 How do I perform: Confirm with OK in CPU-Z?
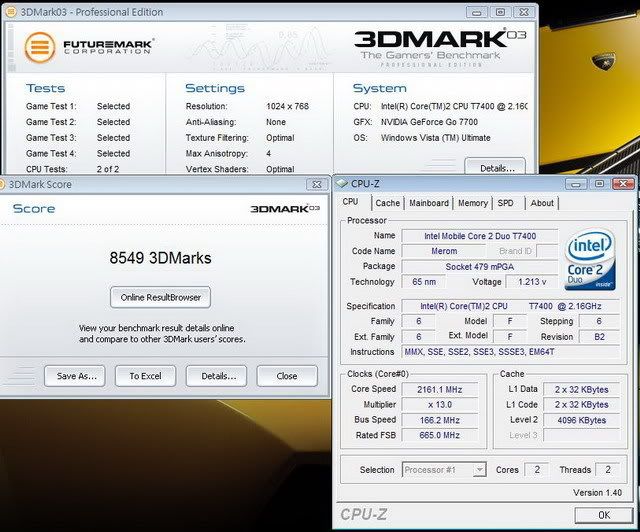tap(604, 515)
